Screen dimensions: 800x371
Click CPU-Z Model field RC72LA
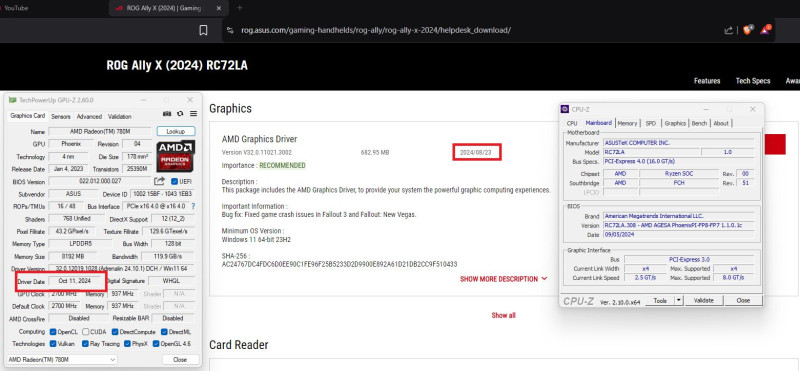[652, 152]
